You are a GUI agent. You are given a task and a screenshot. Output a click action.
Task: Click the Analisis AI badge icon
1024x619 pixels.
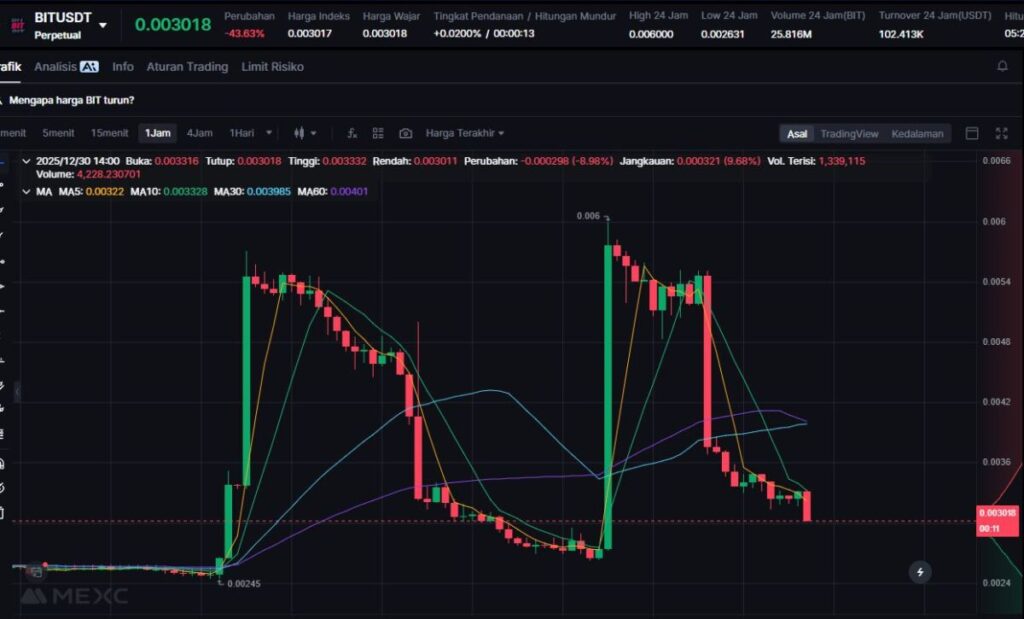[x=89, y=67]
